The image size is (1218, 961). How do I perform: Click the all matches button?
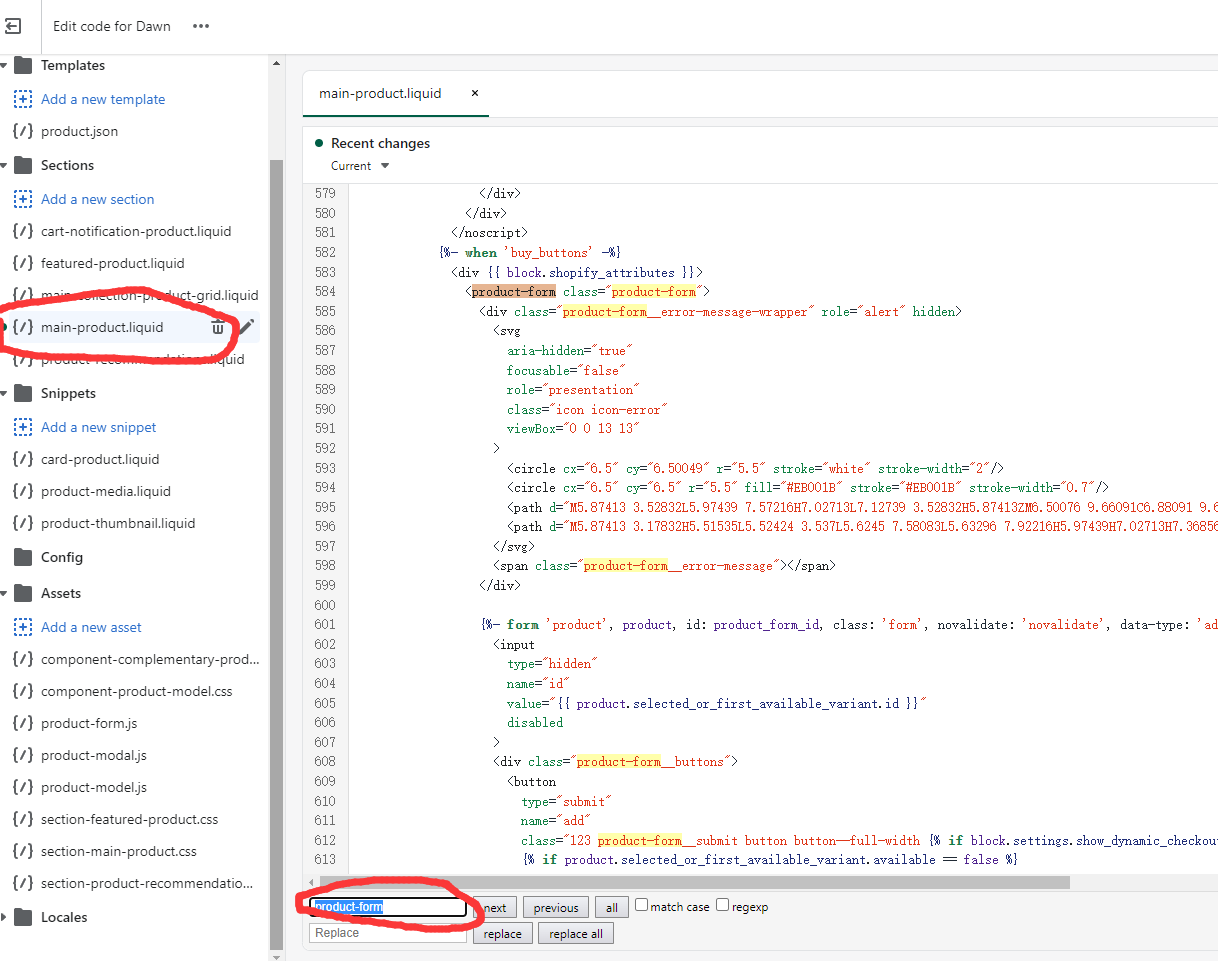611,908
